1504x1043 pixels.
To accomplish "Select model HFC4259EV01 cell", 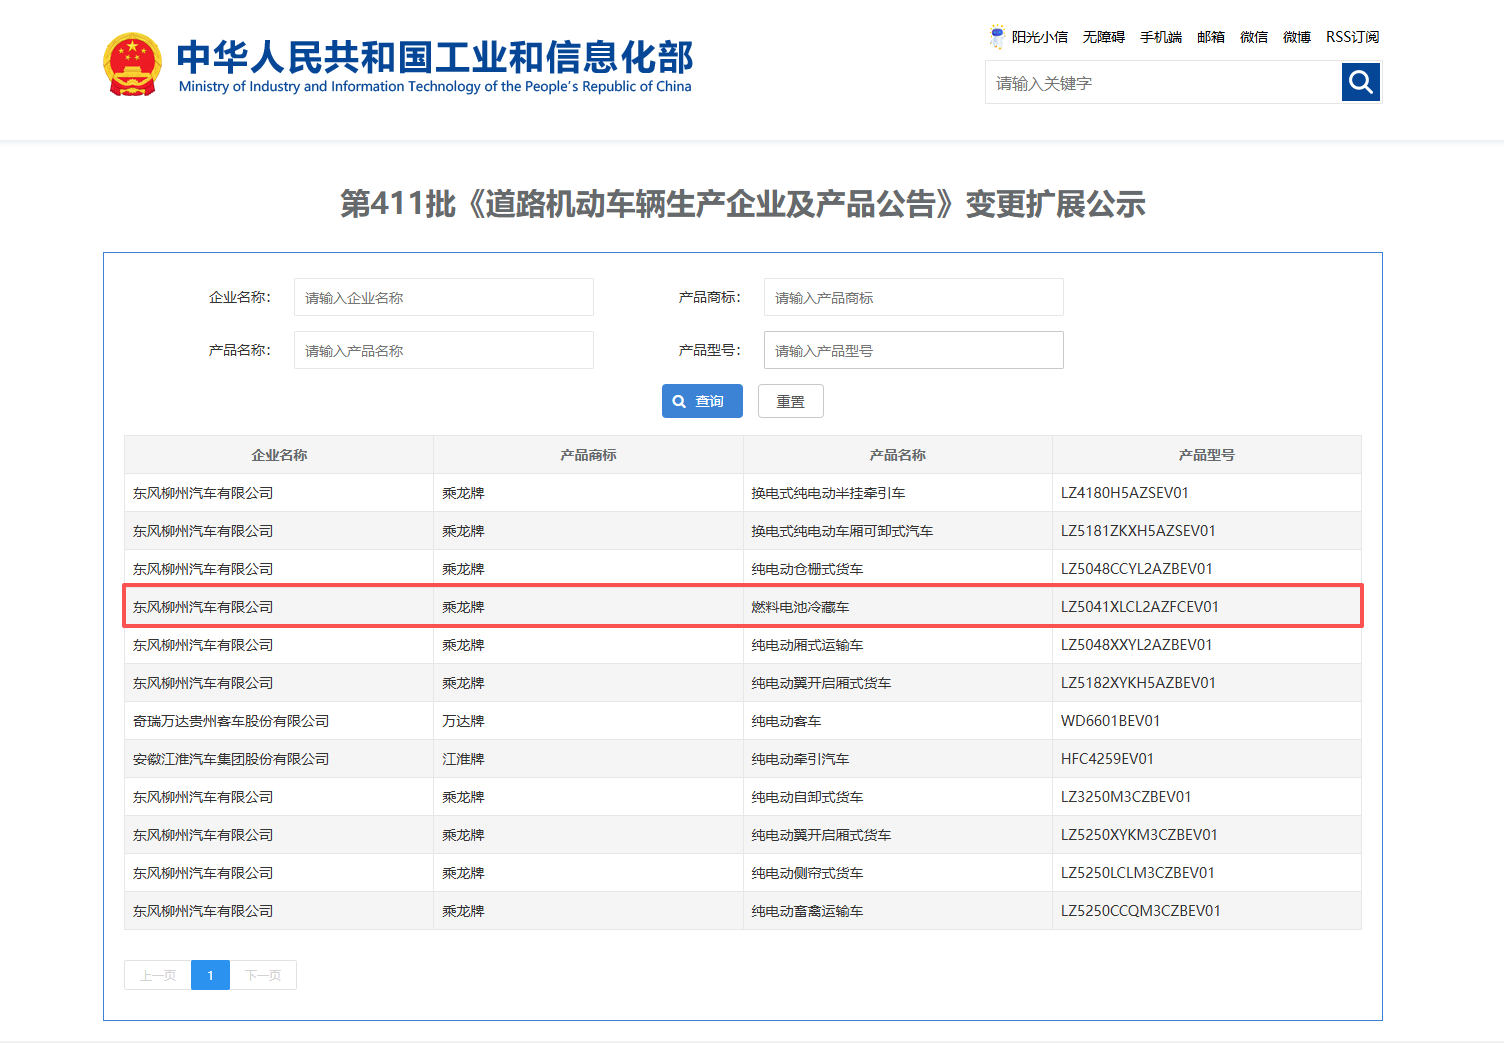I will pyautogui.click(x=1207, y=759).
